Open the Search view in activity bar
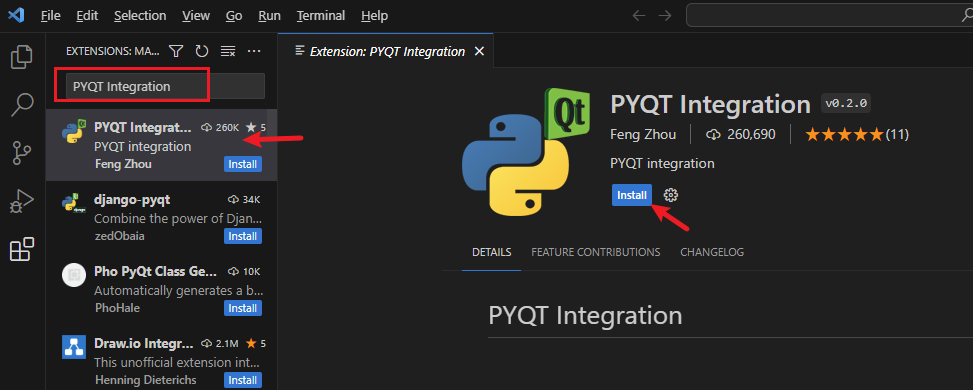 (22, 104)
